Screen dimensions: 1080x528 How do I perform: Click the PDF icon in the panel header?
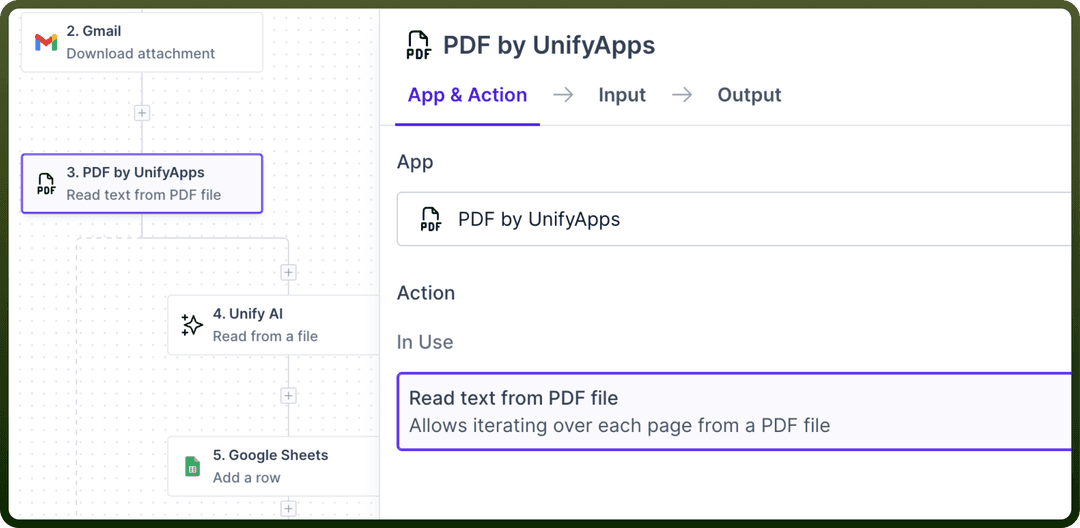(x=419, y=45)
